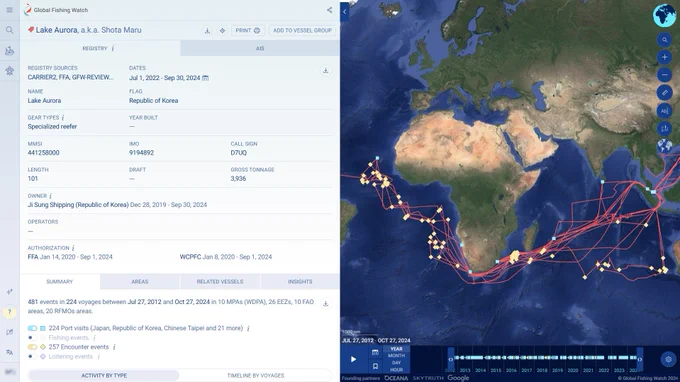Select the Insights tab
Viewport: 680px width, 382px height.
coord(300,282)
